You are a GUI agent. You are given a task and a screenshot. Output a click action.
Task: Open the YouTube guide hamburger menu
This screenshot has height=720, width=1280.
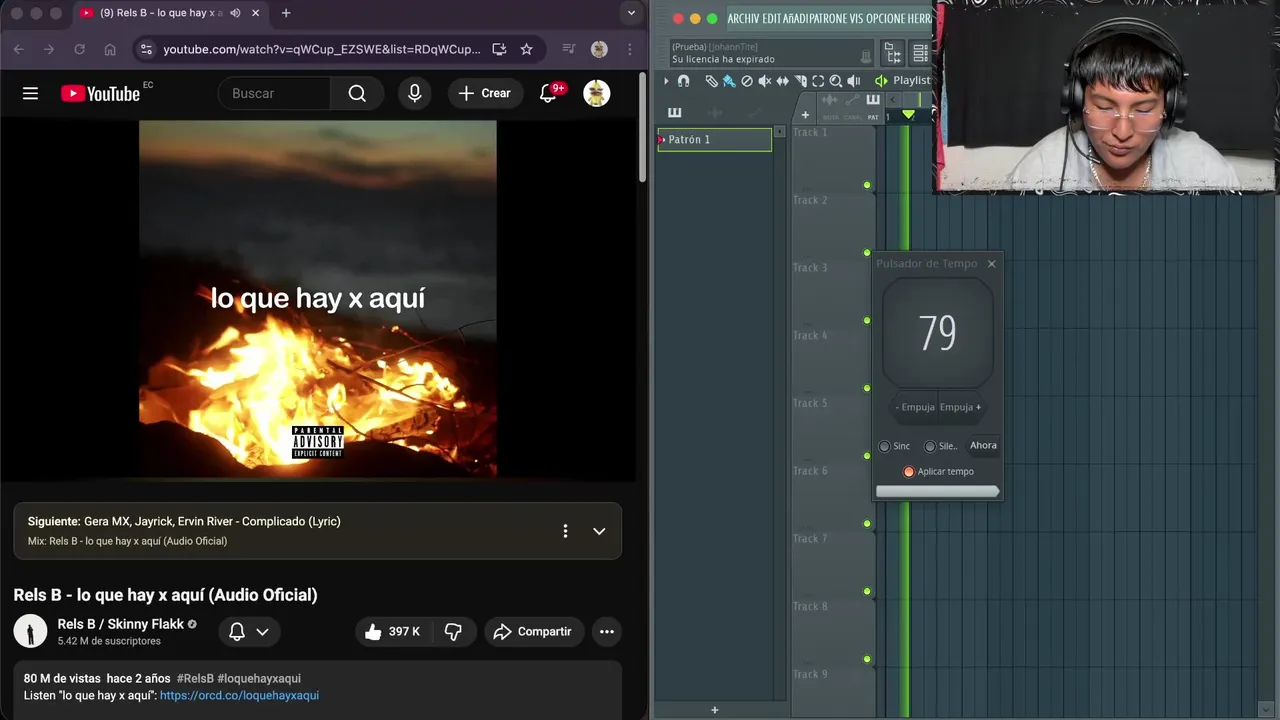[30, 93]
